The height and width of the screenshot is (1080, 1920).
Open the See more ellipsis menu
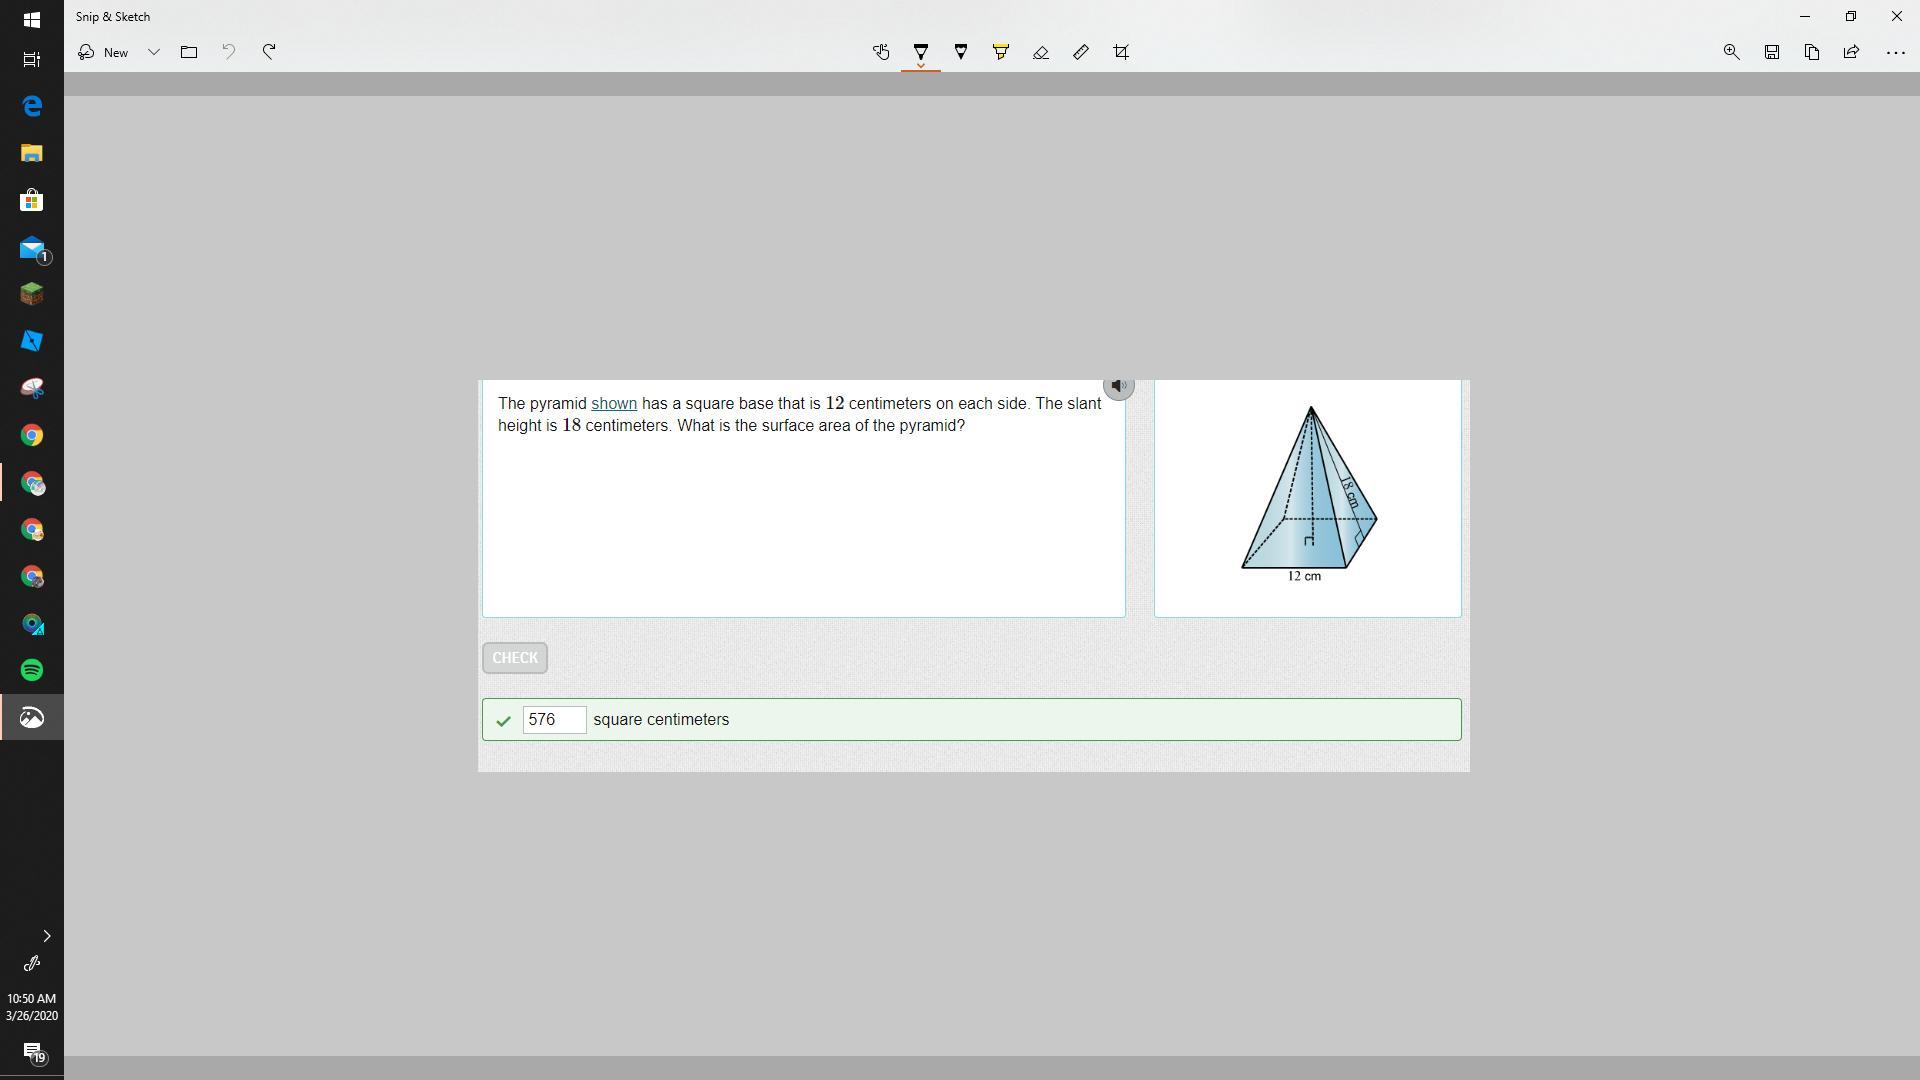click(1895, 52)
